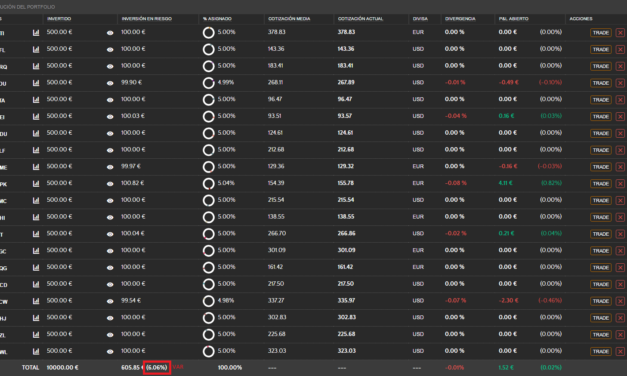Screen dimensions: 627x376
Task: Show the chart for the 96.47 row
Action: point(36,100)
